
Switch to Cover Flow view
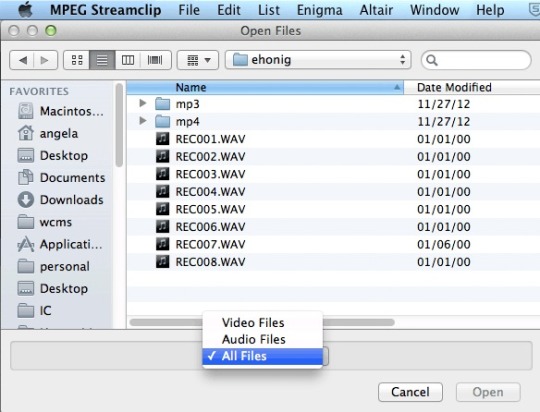coord(155,60)
